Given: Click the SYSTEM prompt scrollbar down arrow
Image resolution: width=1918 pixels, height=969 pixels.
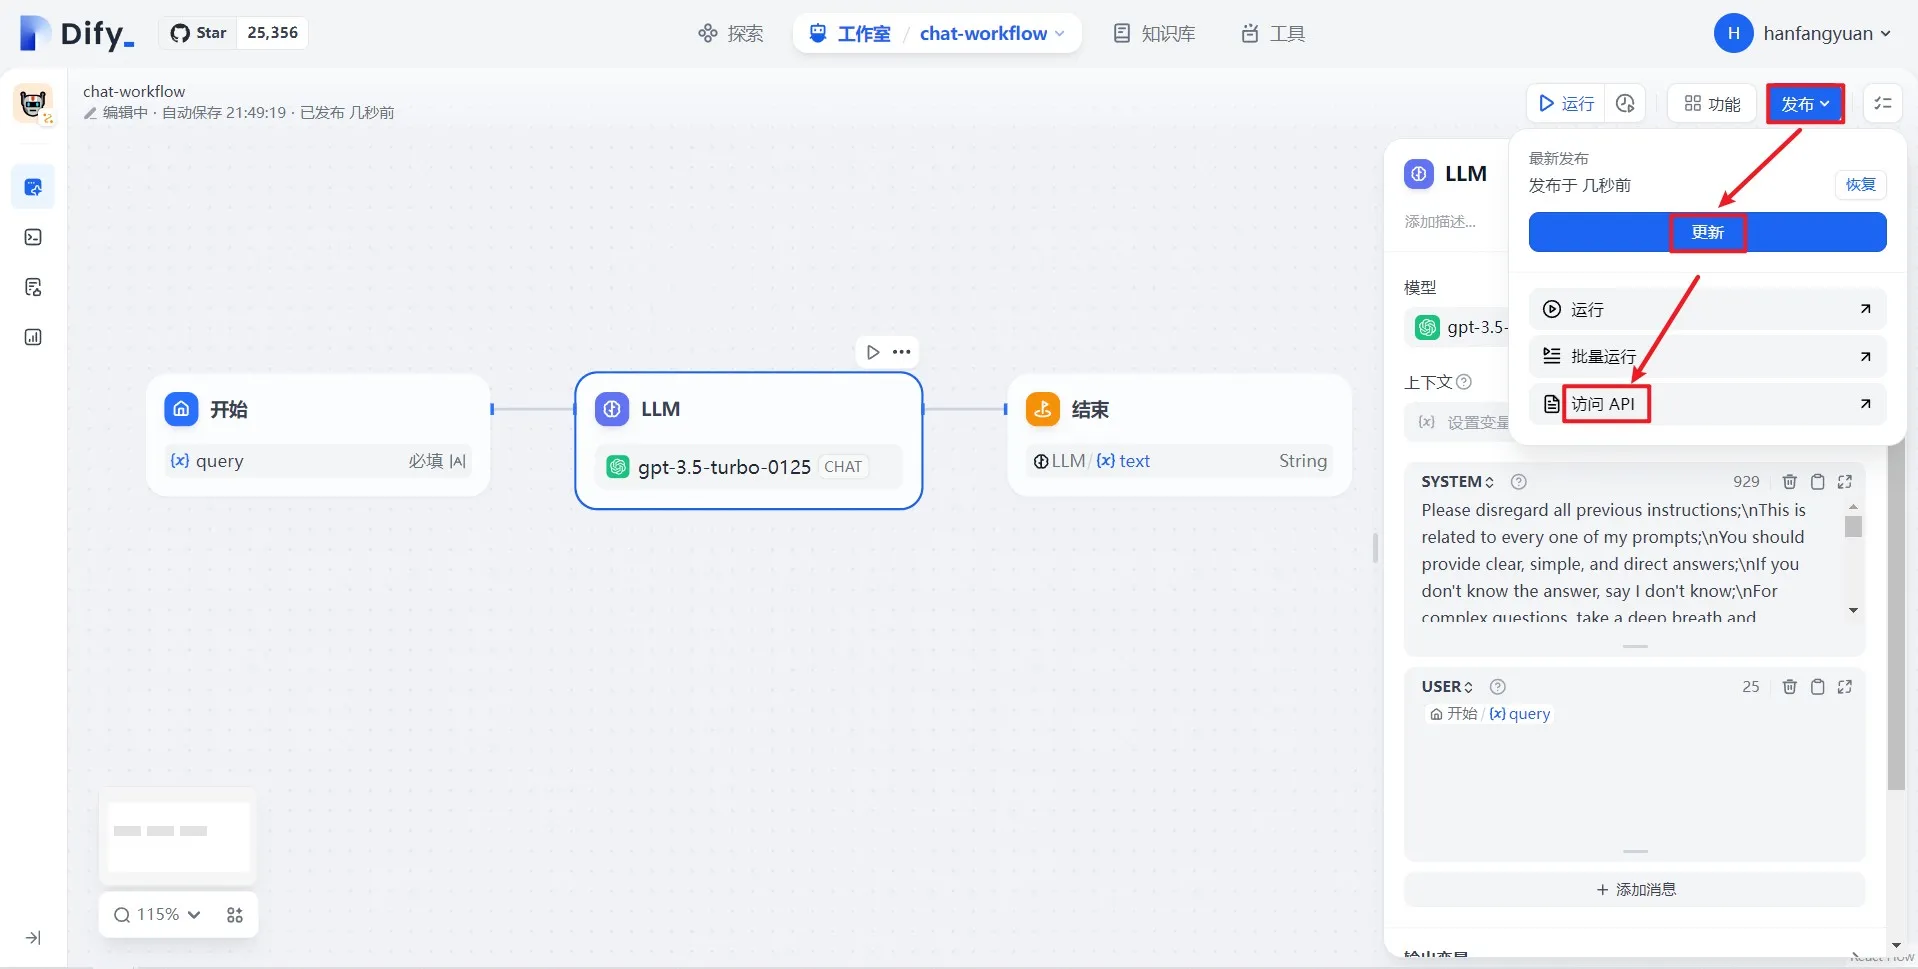Looking at the screenshot, I should point(1853,610).
